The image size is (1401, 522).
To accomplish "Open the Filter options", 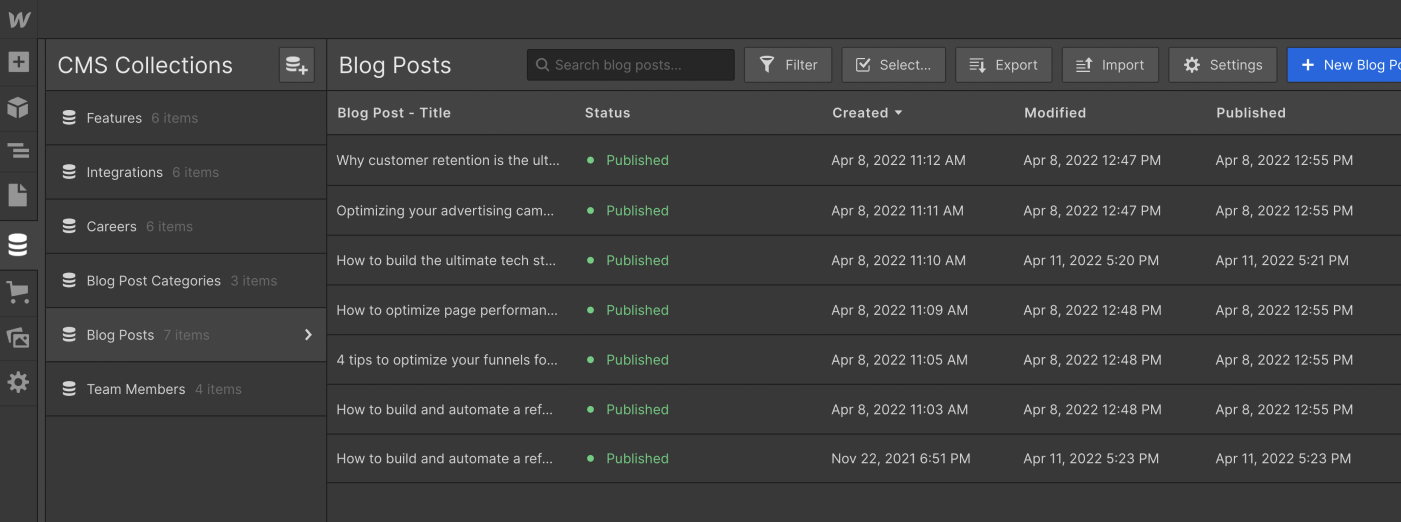I will (x=788, y=65).
